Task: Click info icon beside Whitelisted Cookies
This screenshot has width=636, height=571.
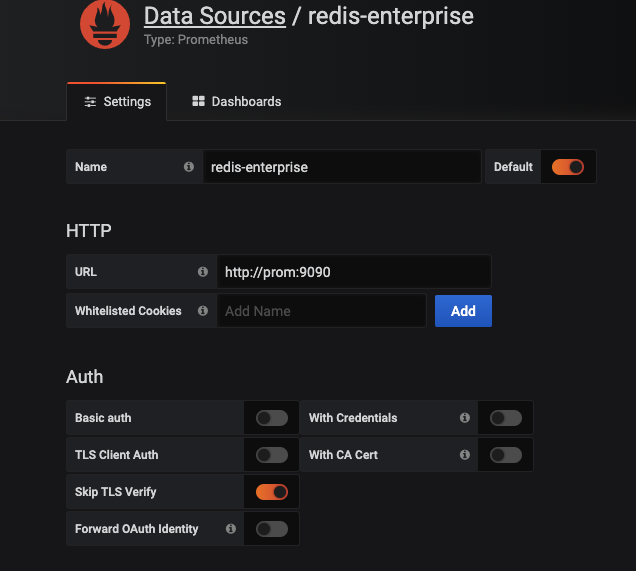Action: pos(203,311)
